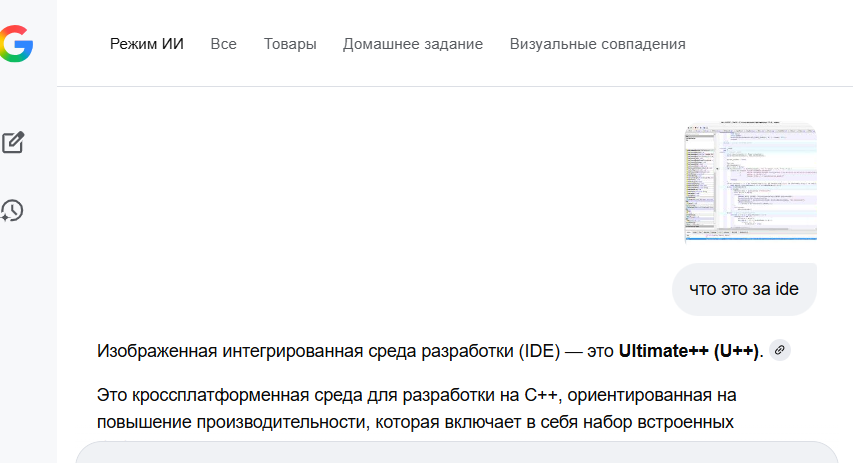
Task: Open the Все results tab
Action: point(223,44)
